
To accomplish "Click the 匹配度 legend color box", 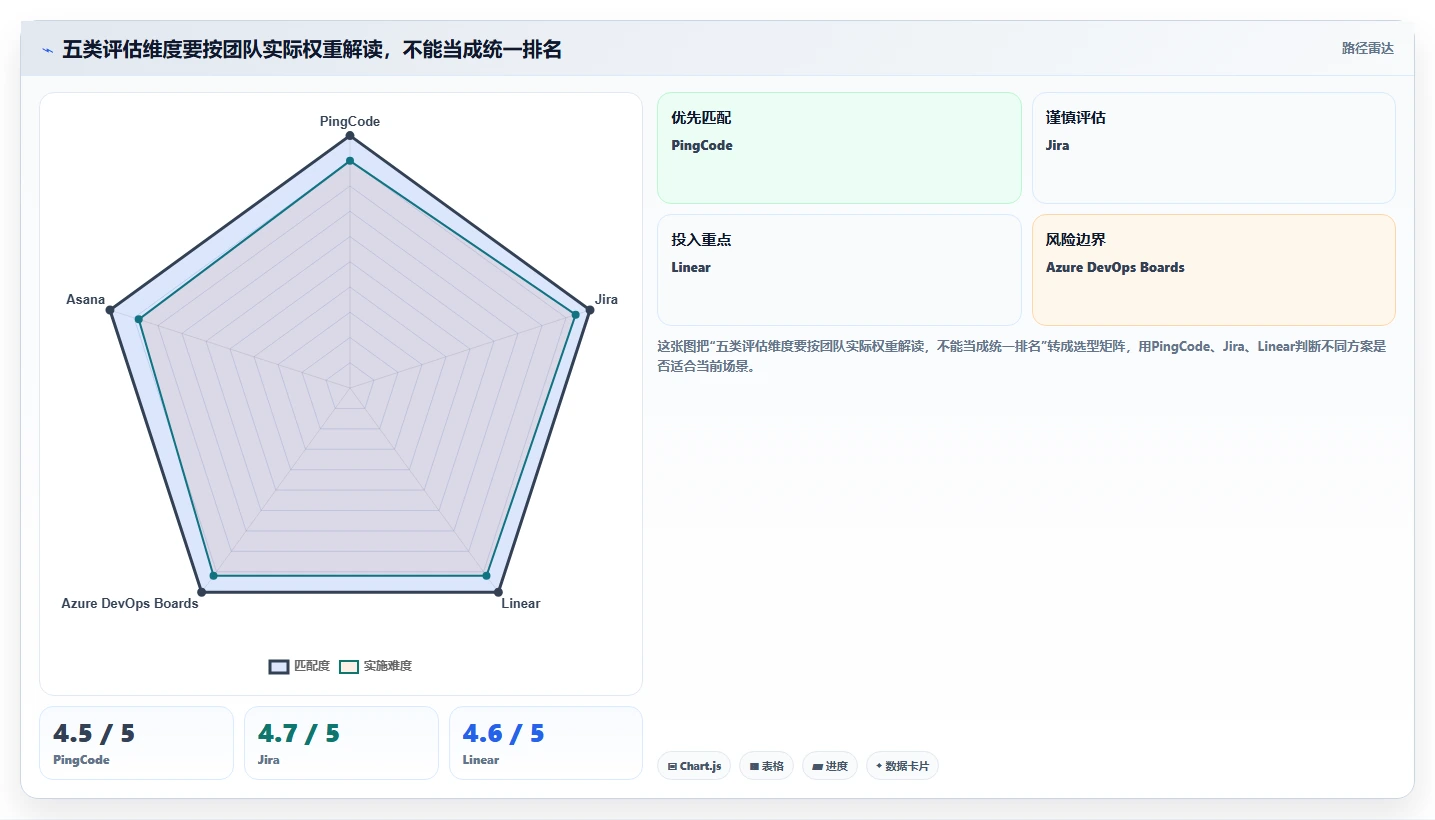I will 279,667.
